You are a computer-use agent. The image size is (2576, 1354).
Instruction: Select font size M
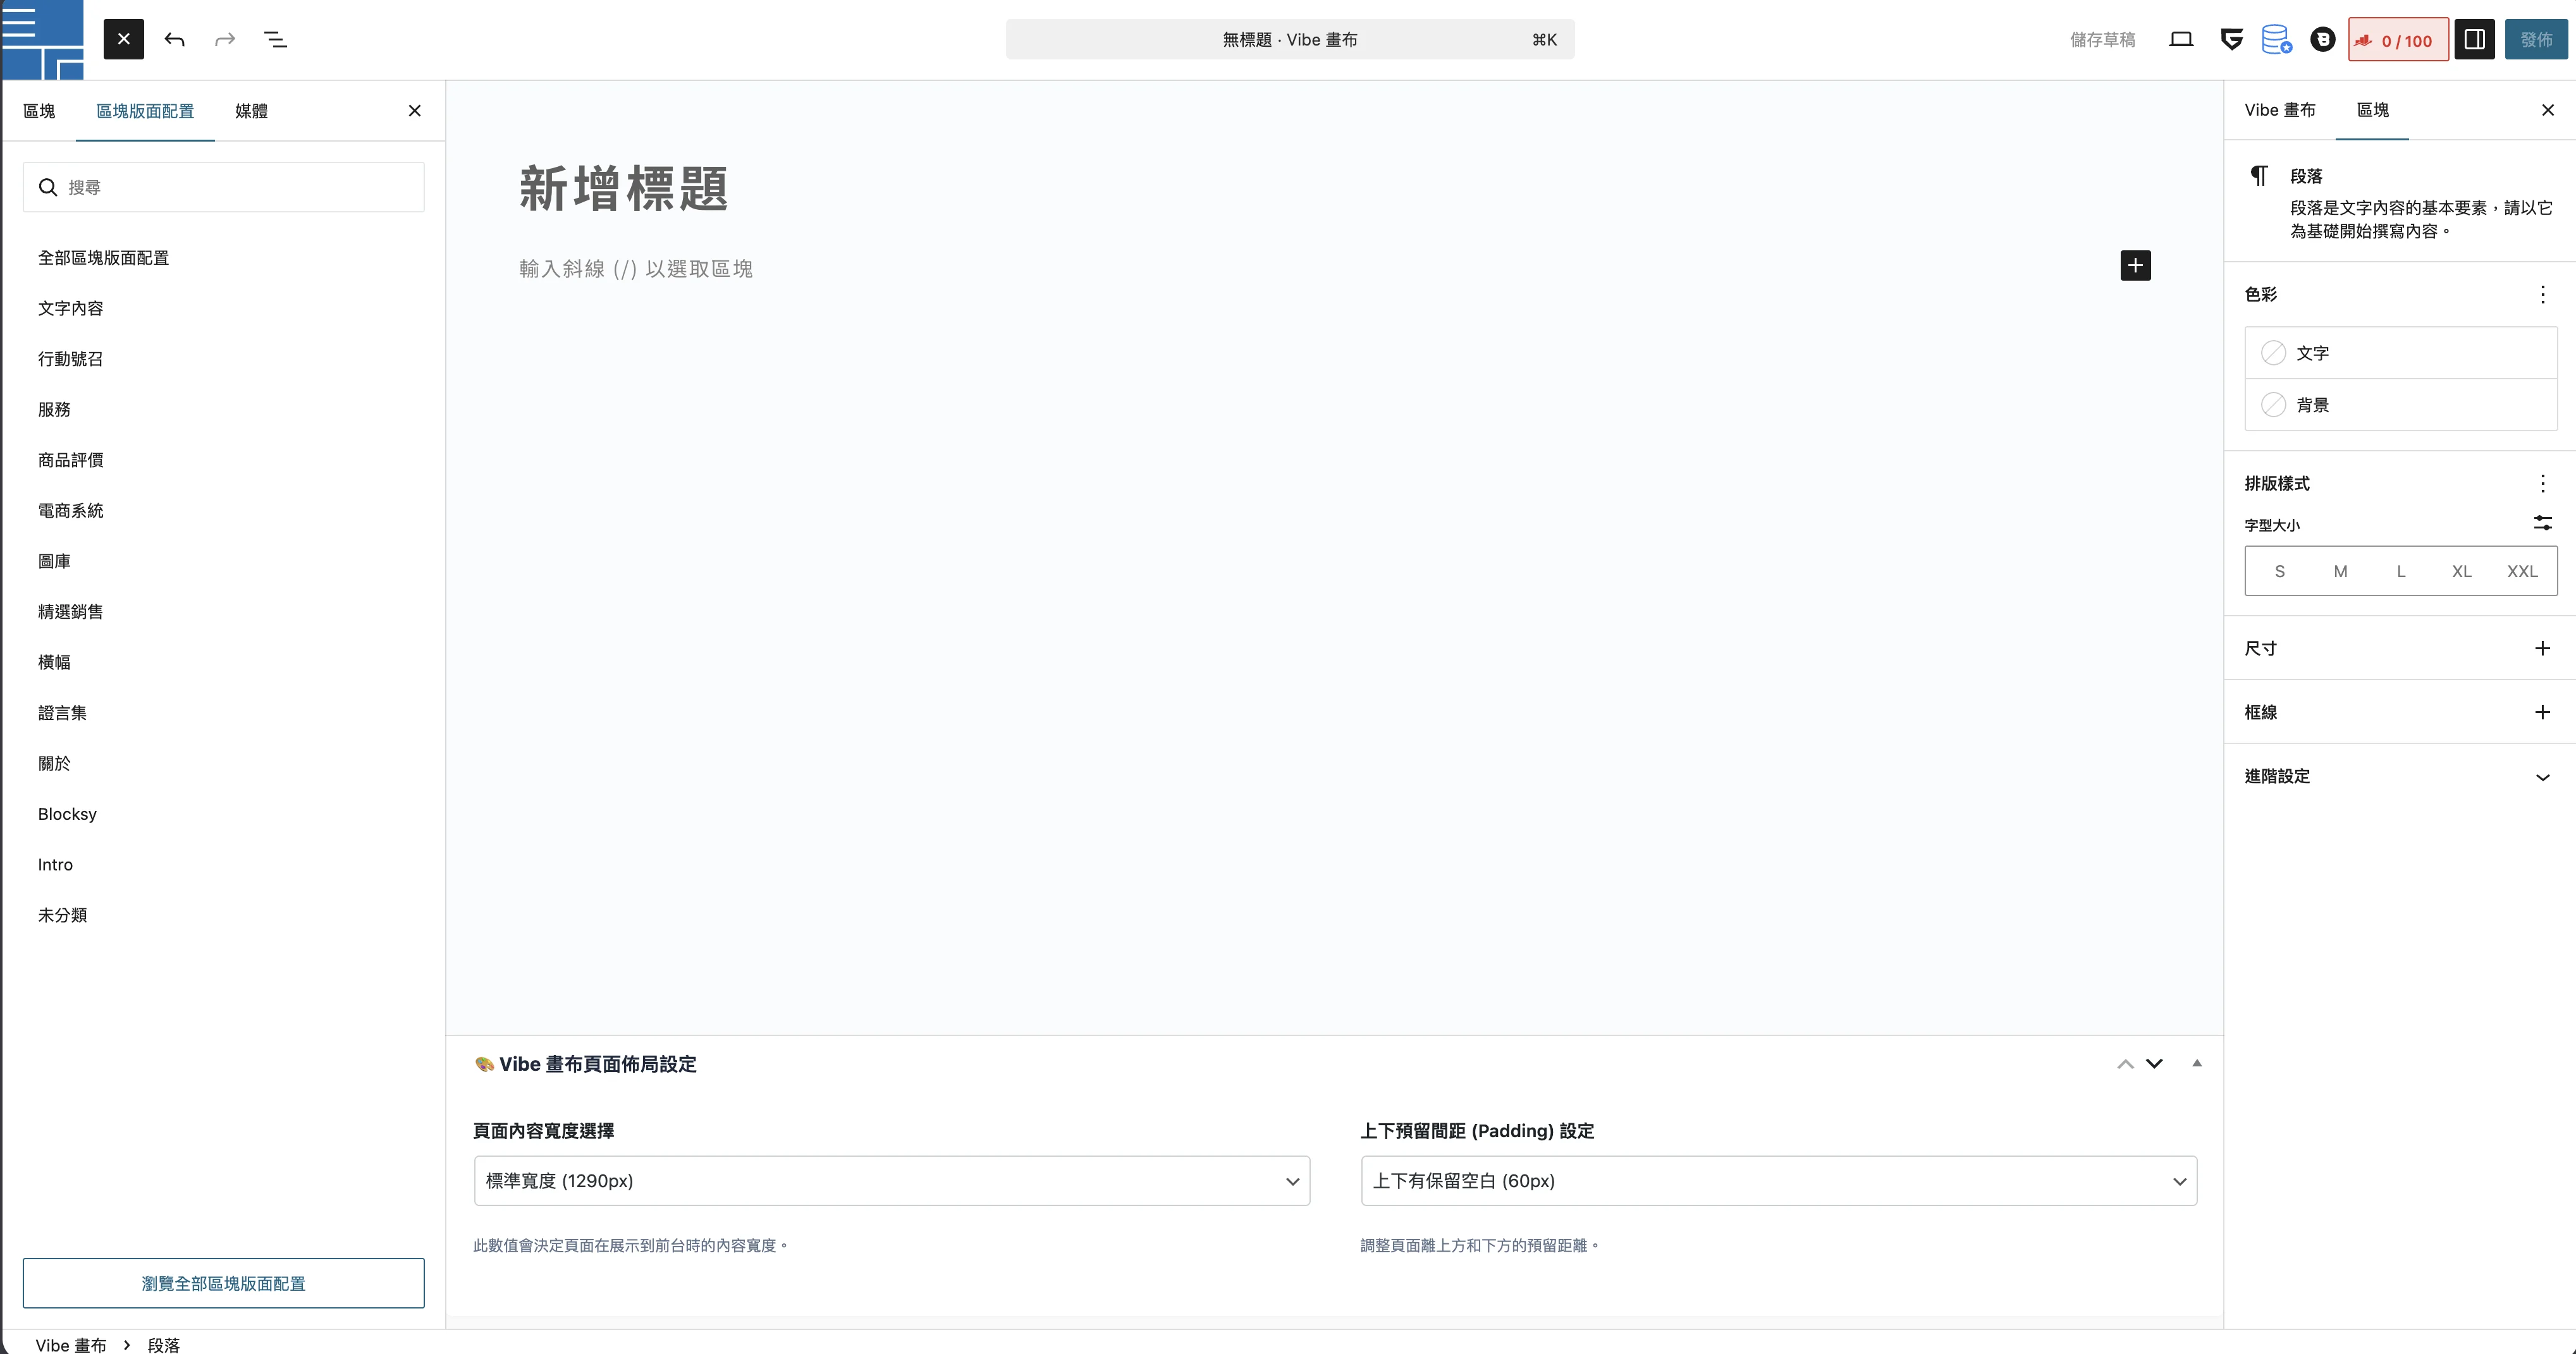2340,571
